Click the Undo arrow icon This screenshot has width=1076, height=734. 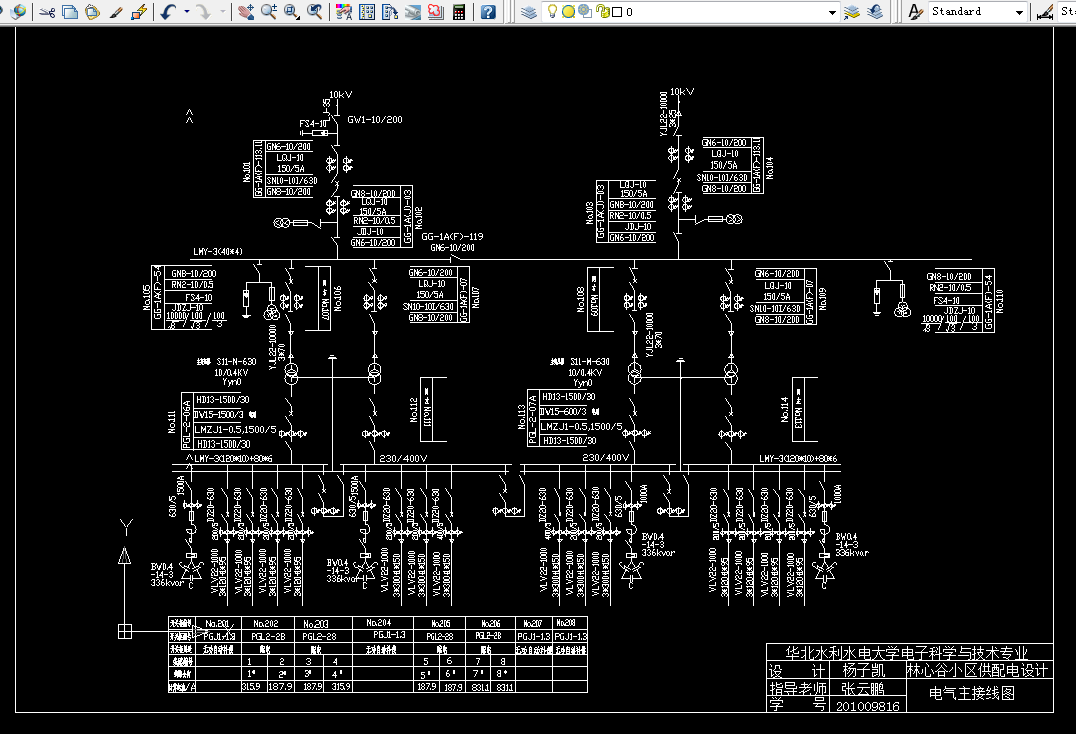(x=169, y=12)
